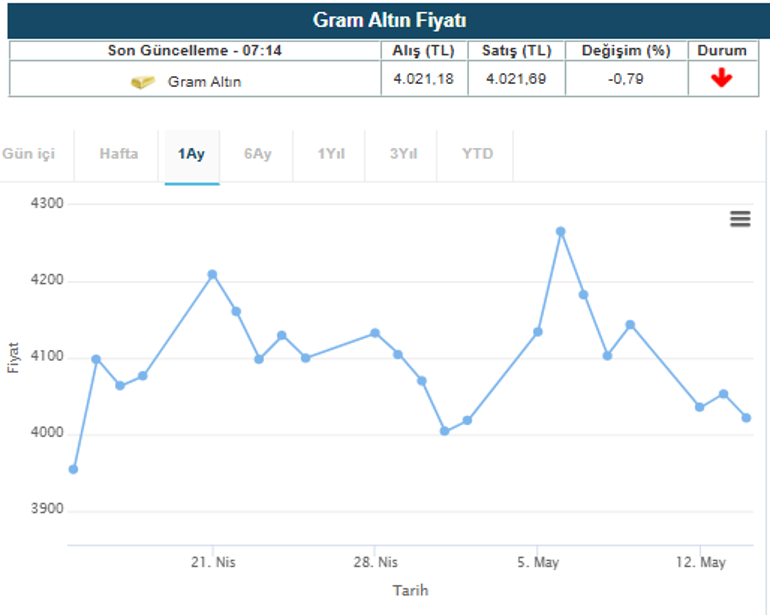This screenshot has width=770, height=615.
Task: Click the Gram Altın row label
Action: [x=204, y=81]
